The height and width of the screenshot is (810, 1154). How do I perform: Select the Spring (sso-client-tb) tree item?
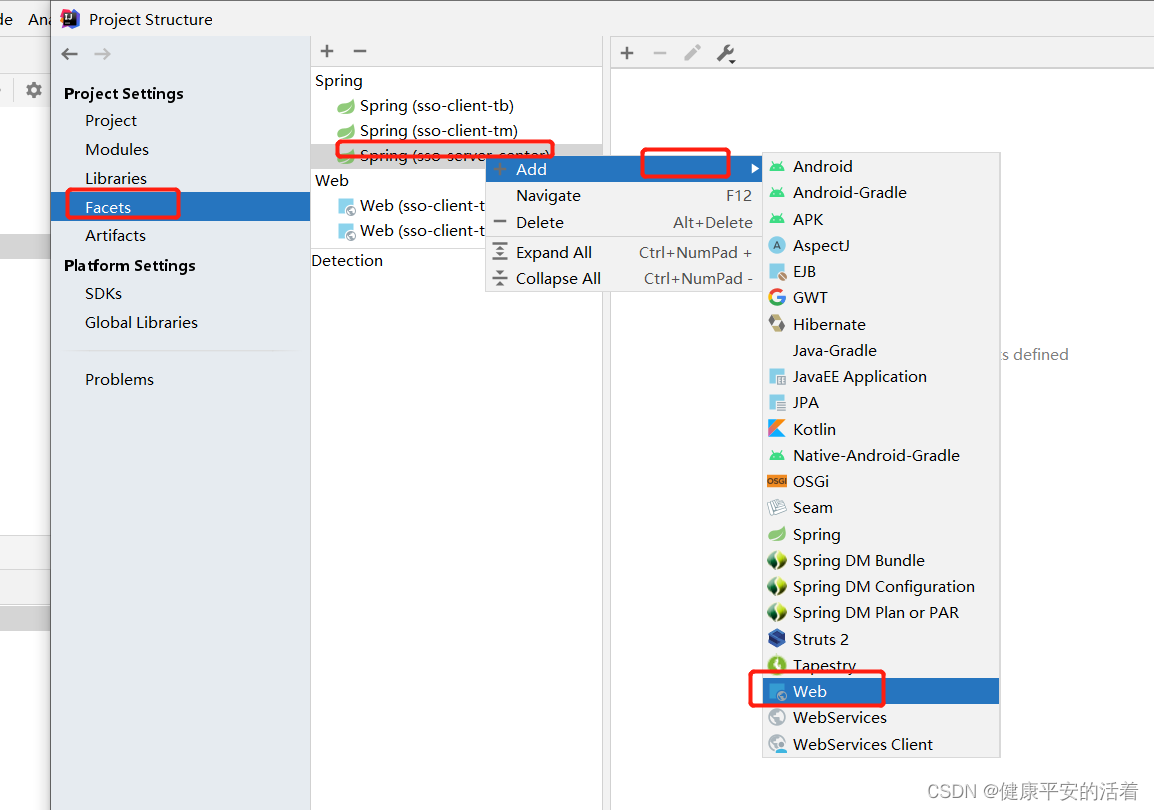pyautogui.click(x=431, y=104)
